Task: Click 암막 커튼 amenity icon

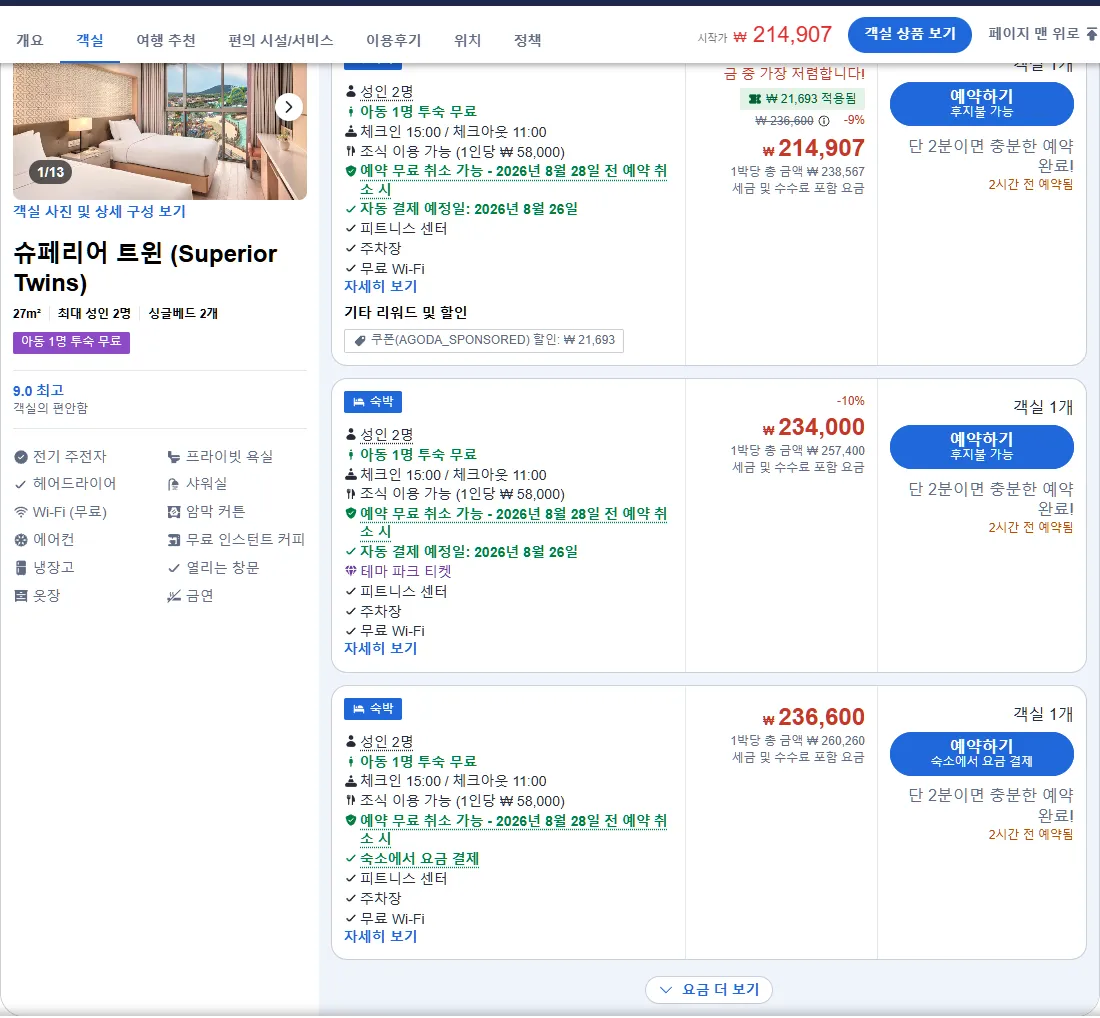Action: point(173,512)
